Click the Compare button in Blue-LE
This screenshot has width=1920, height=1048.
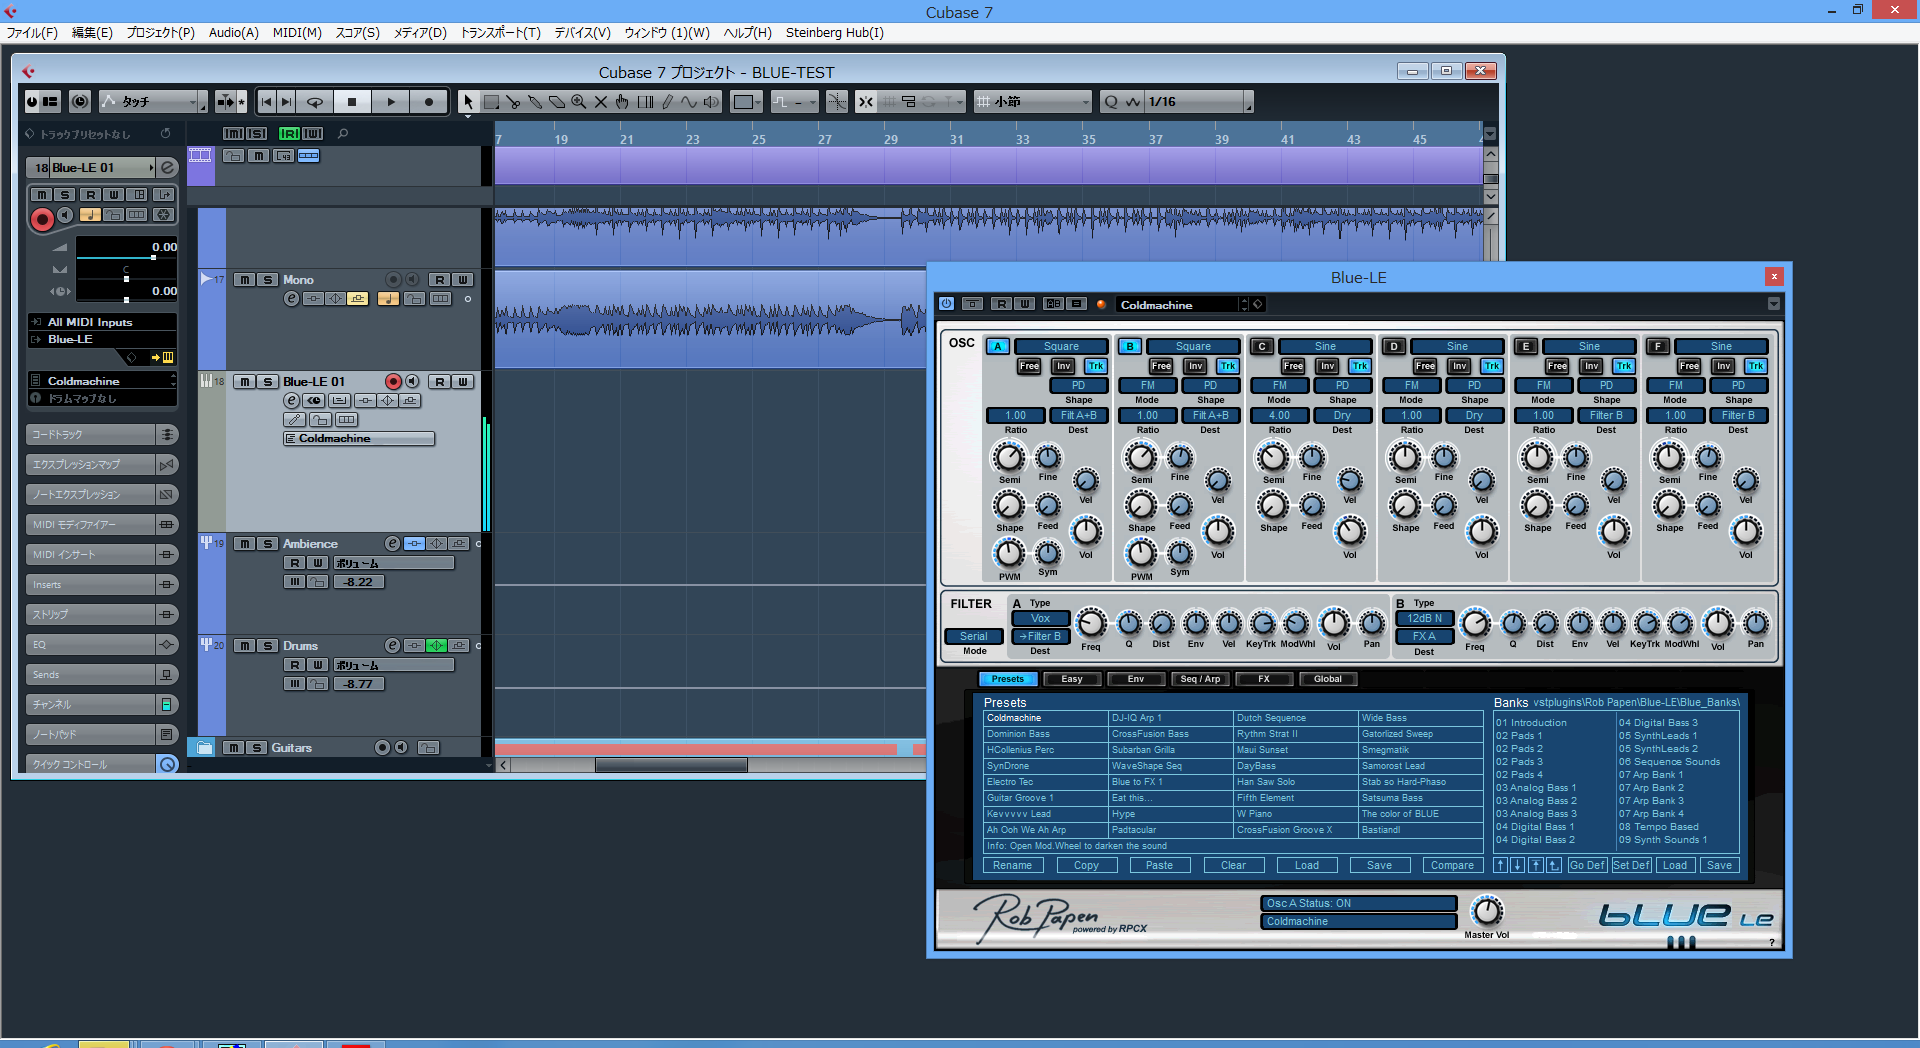click(1452, 866)
